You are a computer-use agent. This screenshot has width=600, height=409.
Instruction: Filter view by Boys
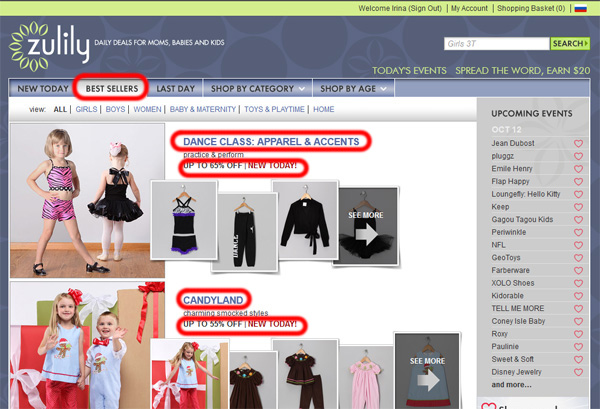[x=115, y=109]
